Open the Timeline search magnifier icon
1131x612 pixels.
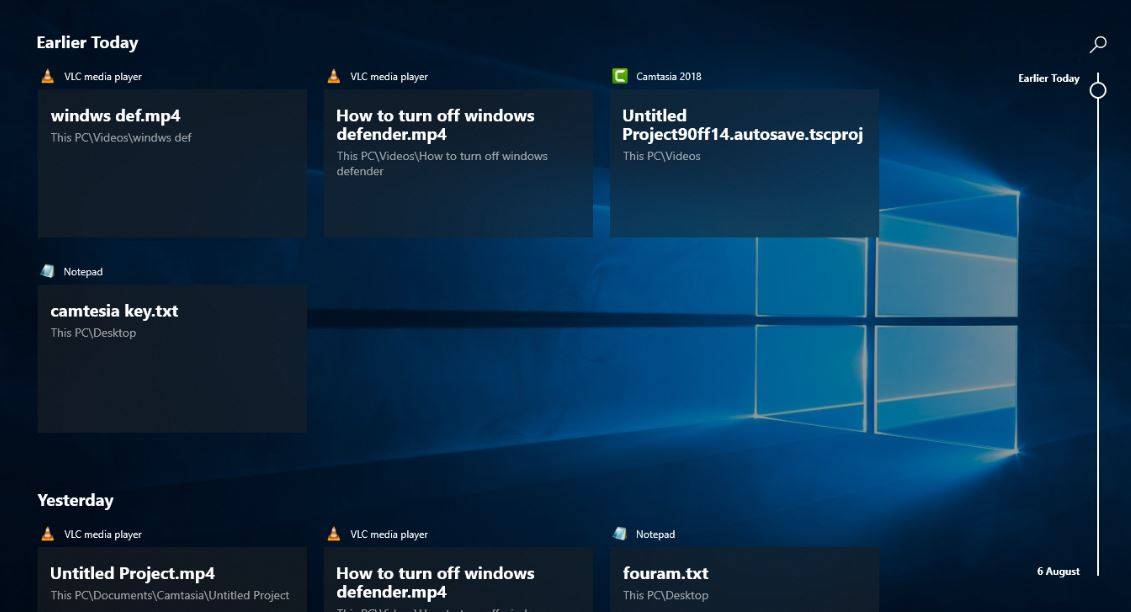point(1098,44)
